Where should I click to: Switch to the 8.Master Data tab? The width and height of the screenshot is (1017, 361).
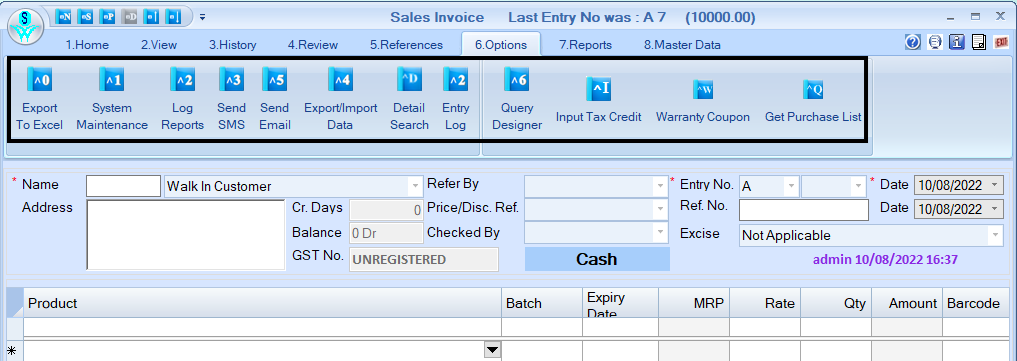[x=682, y=45]
